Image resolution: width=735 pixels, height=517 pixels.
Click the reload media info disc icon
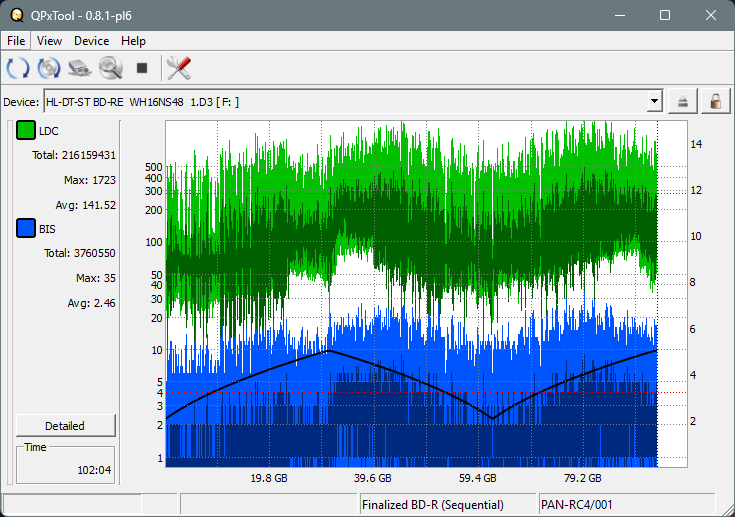(x=49, y=68)
